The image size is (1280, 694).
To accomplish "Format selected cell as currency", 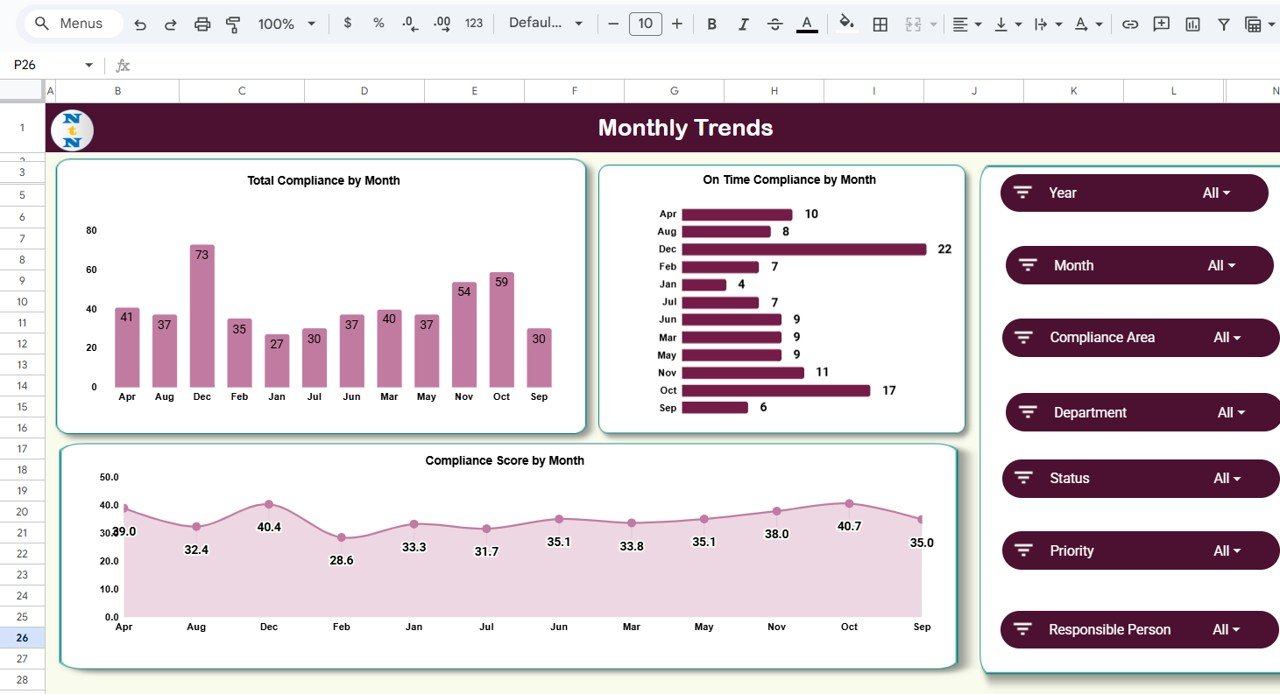I will pos(347,23).
